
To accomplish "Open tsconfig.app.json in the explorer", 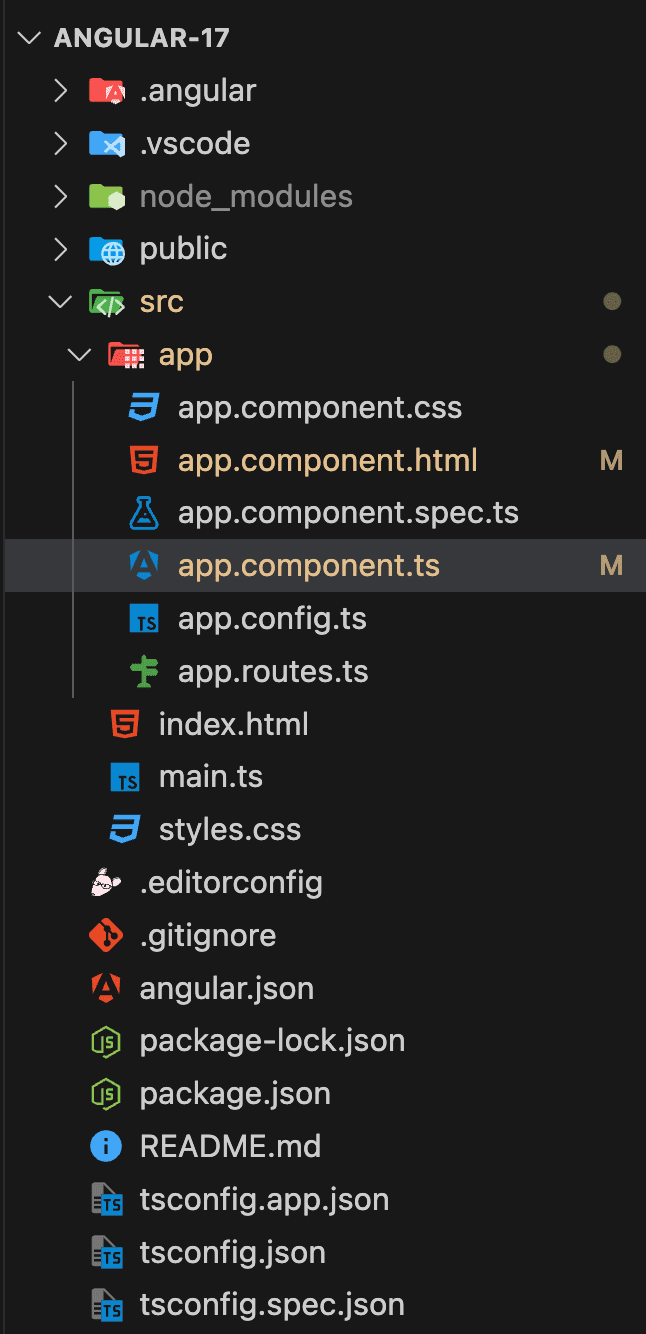I will (x=264, y=1199).
